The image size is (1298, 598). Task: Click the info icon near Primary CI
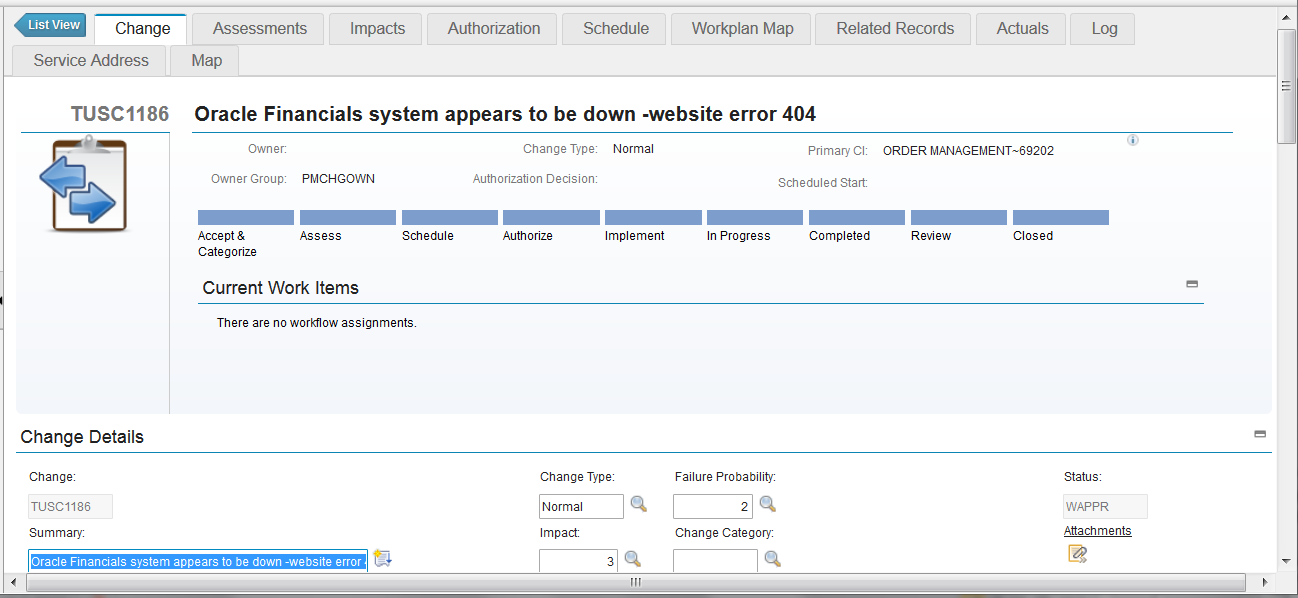point(1133,140)
